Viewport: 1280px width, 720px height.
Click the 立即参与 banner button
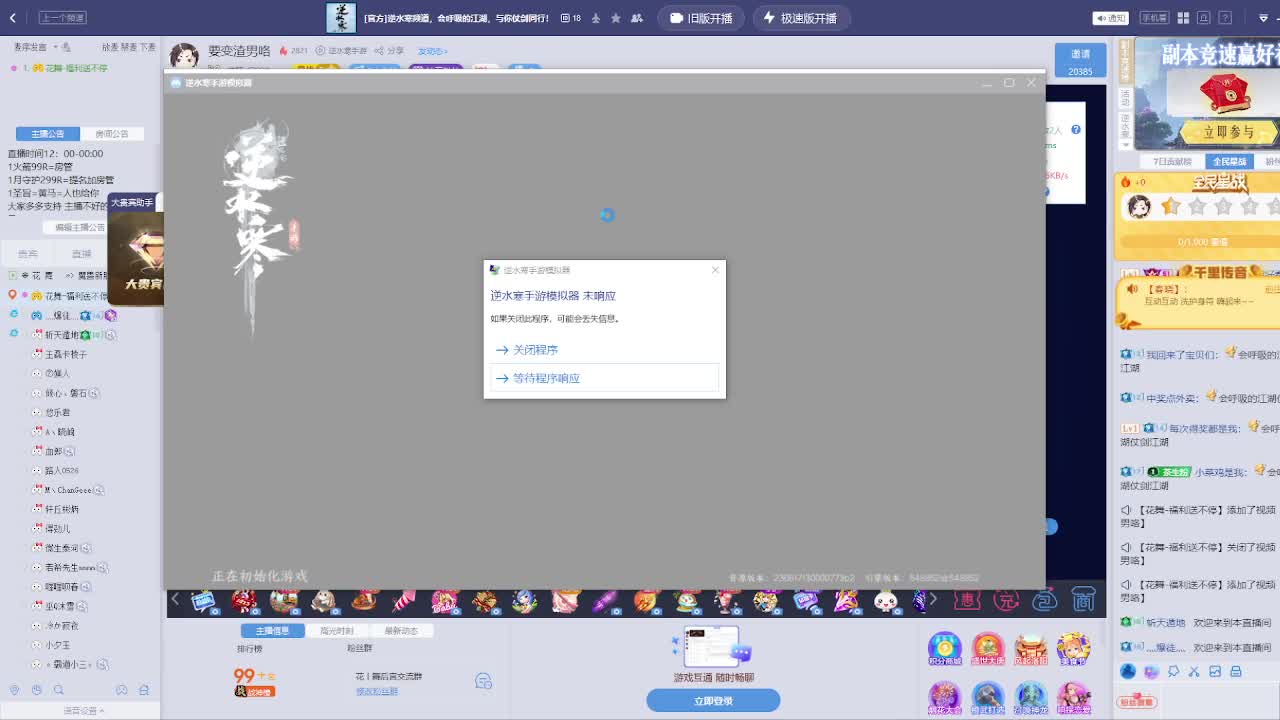tap(1229, 132)
